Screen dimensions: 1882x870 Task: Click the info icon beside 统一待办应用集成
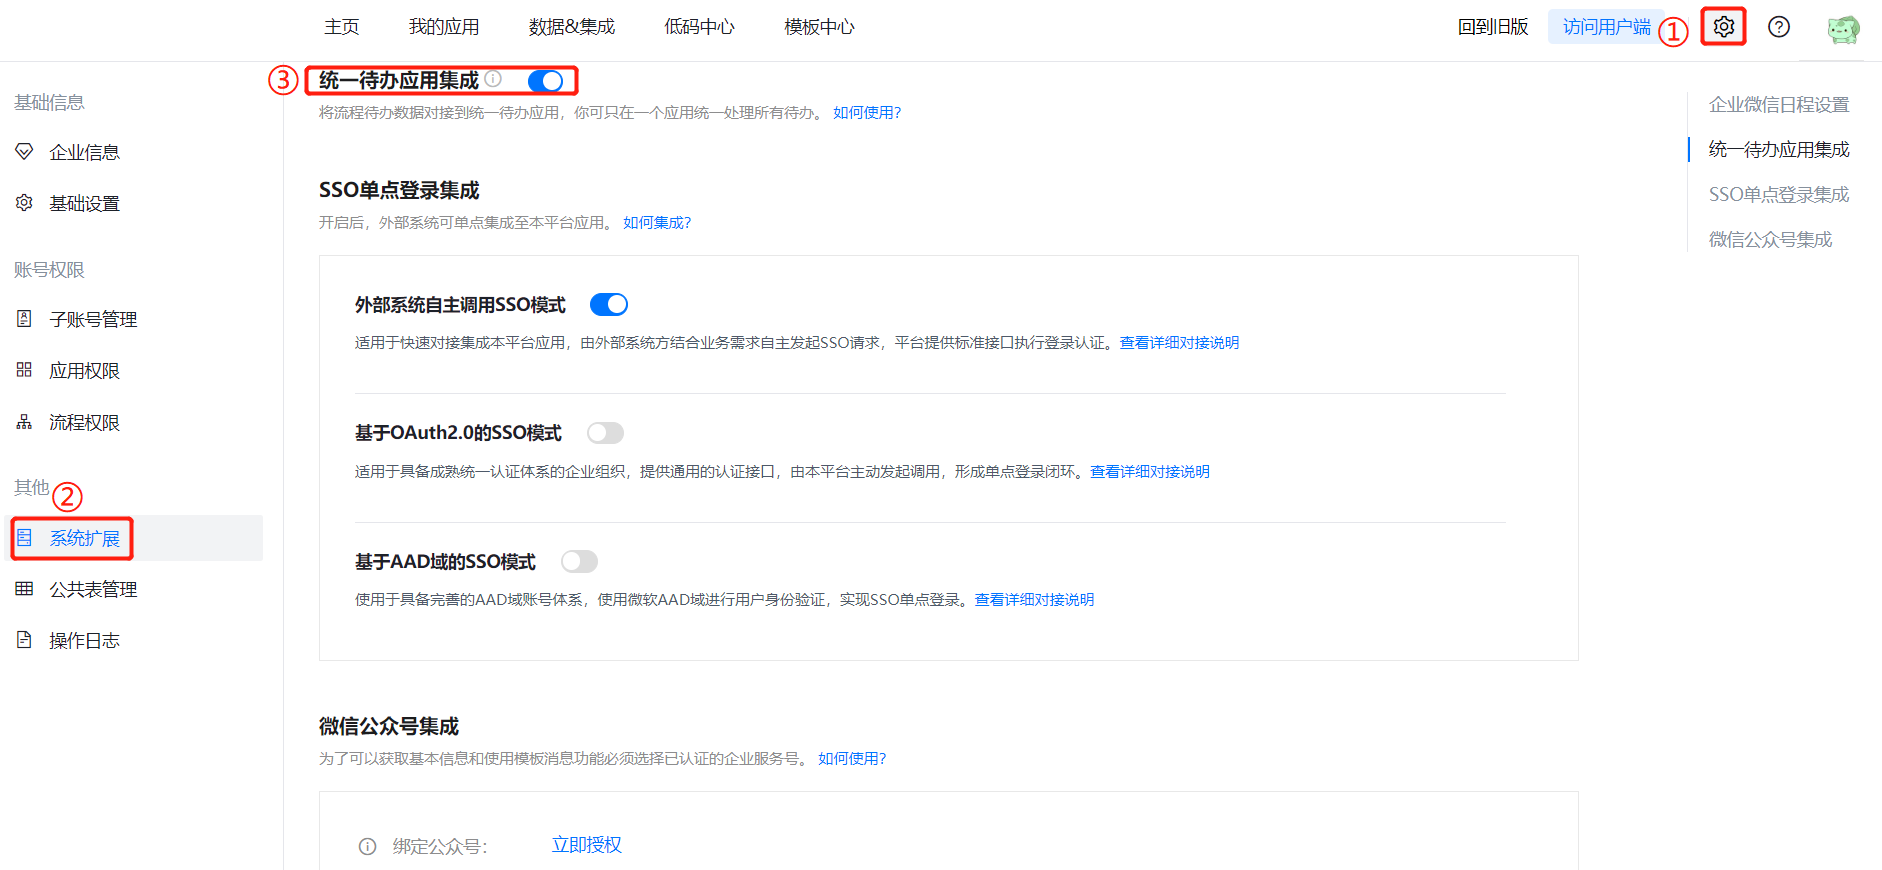(x=493, y=79)
